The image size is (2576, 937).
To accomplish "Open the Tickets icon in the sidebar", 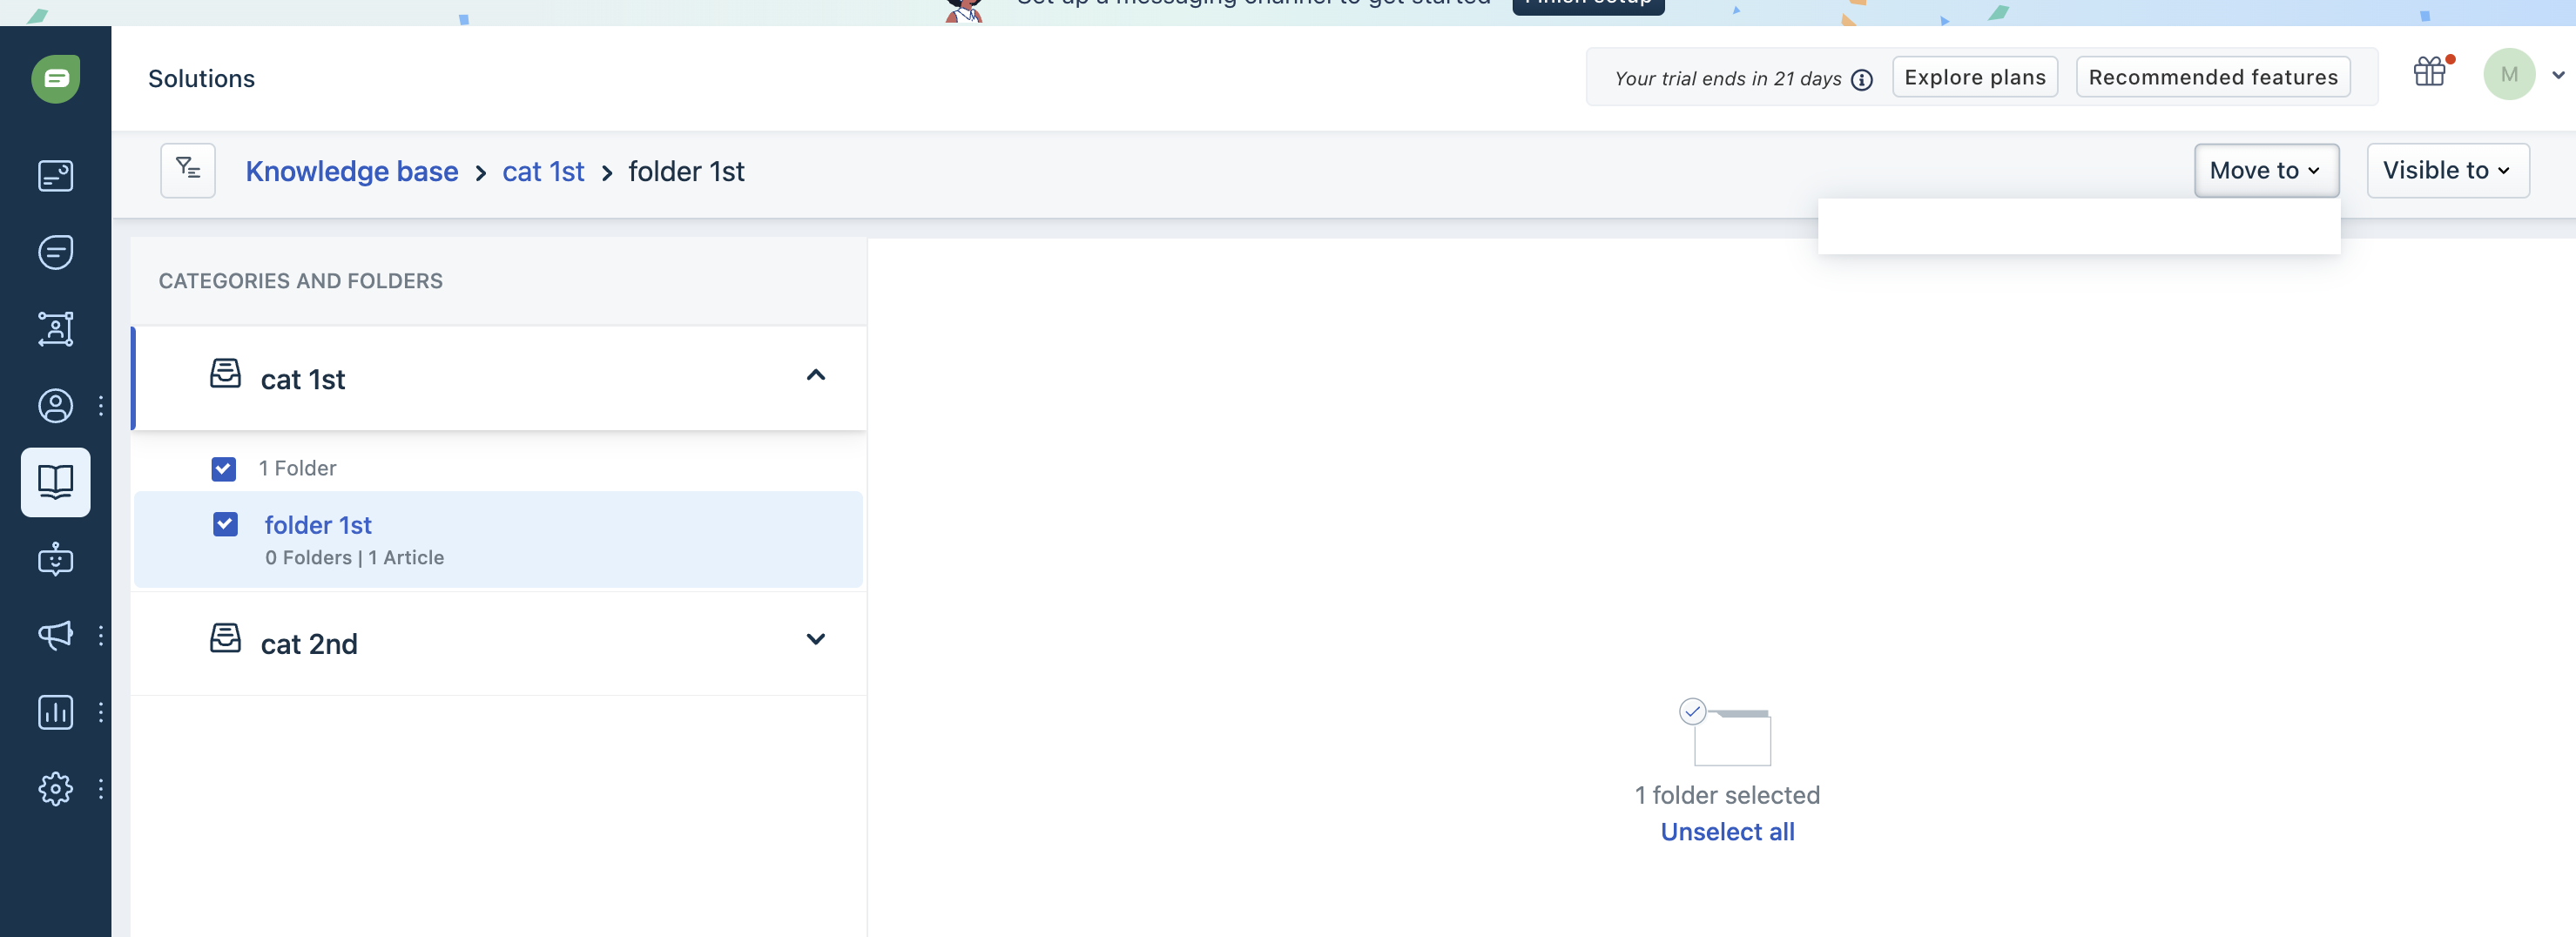I will (x=56, y=176).
